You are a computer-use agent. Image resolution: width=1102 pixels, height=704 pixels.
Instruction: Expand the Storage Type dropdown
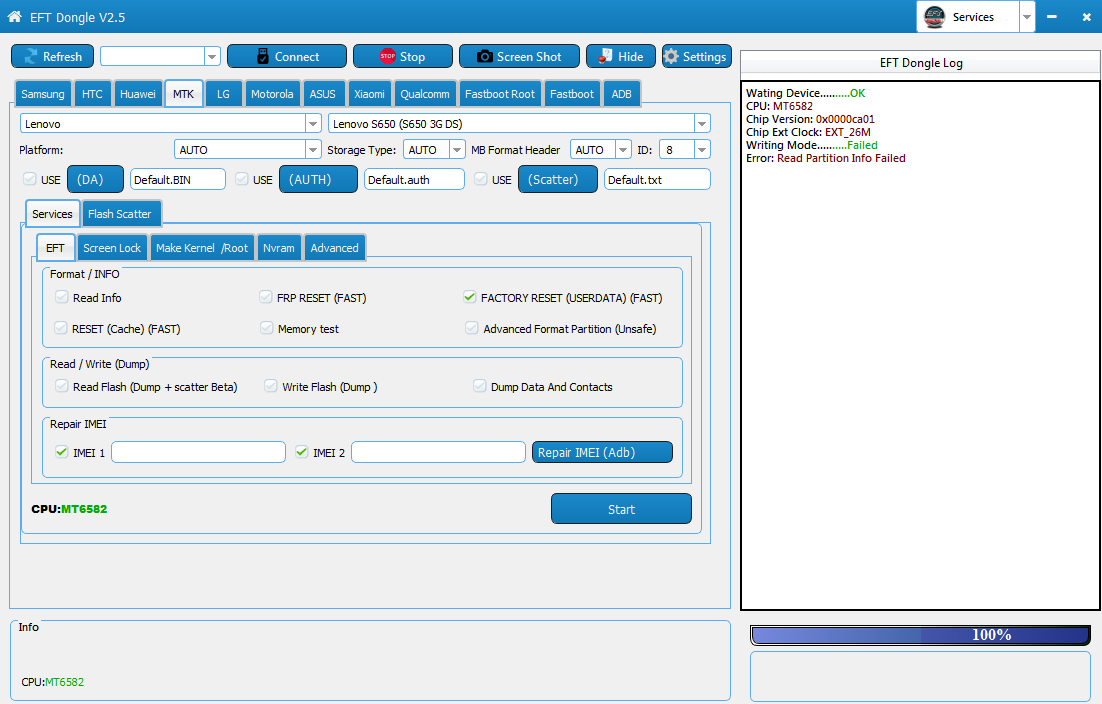tap(457, 150)
